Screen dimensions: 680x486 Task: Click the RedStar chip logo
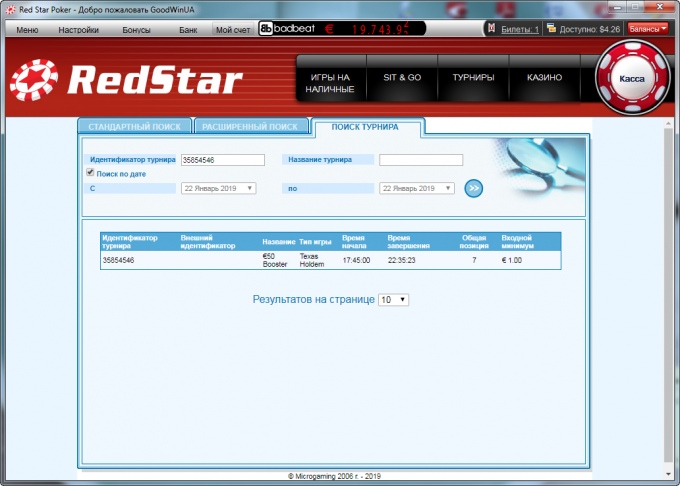point(34,80)
